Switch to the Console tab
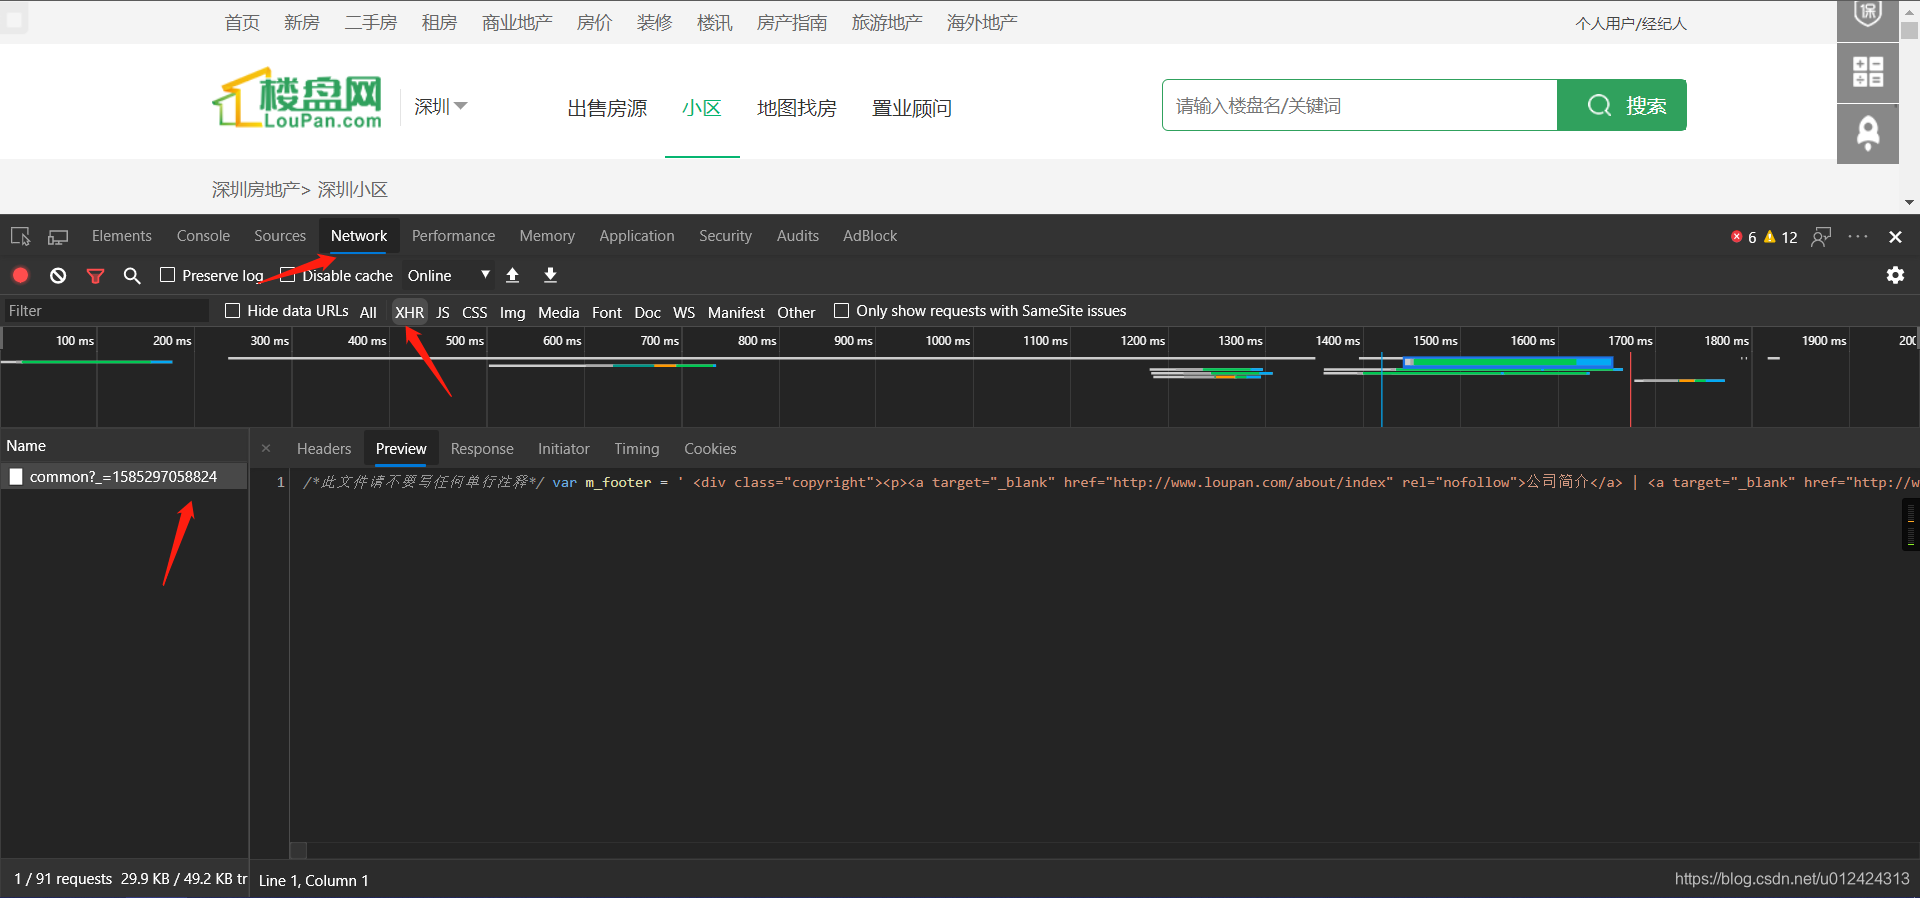Viewport: 1920px width, 898px height. click(203, 236)
